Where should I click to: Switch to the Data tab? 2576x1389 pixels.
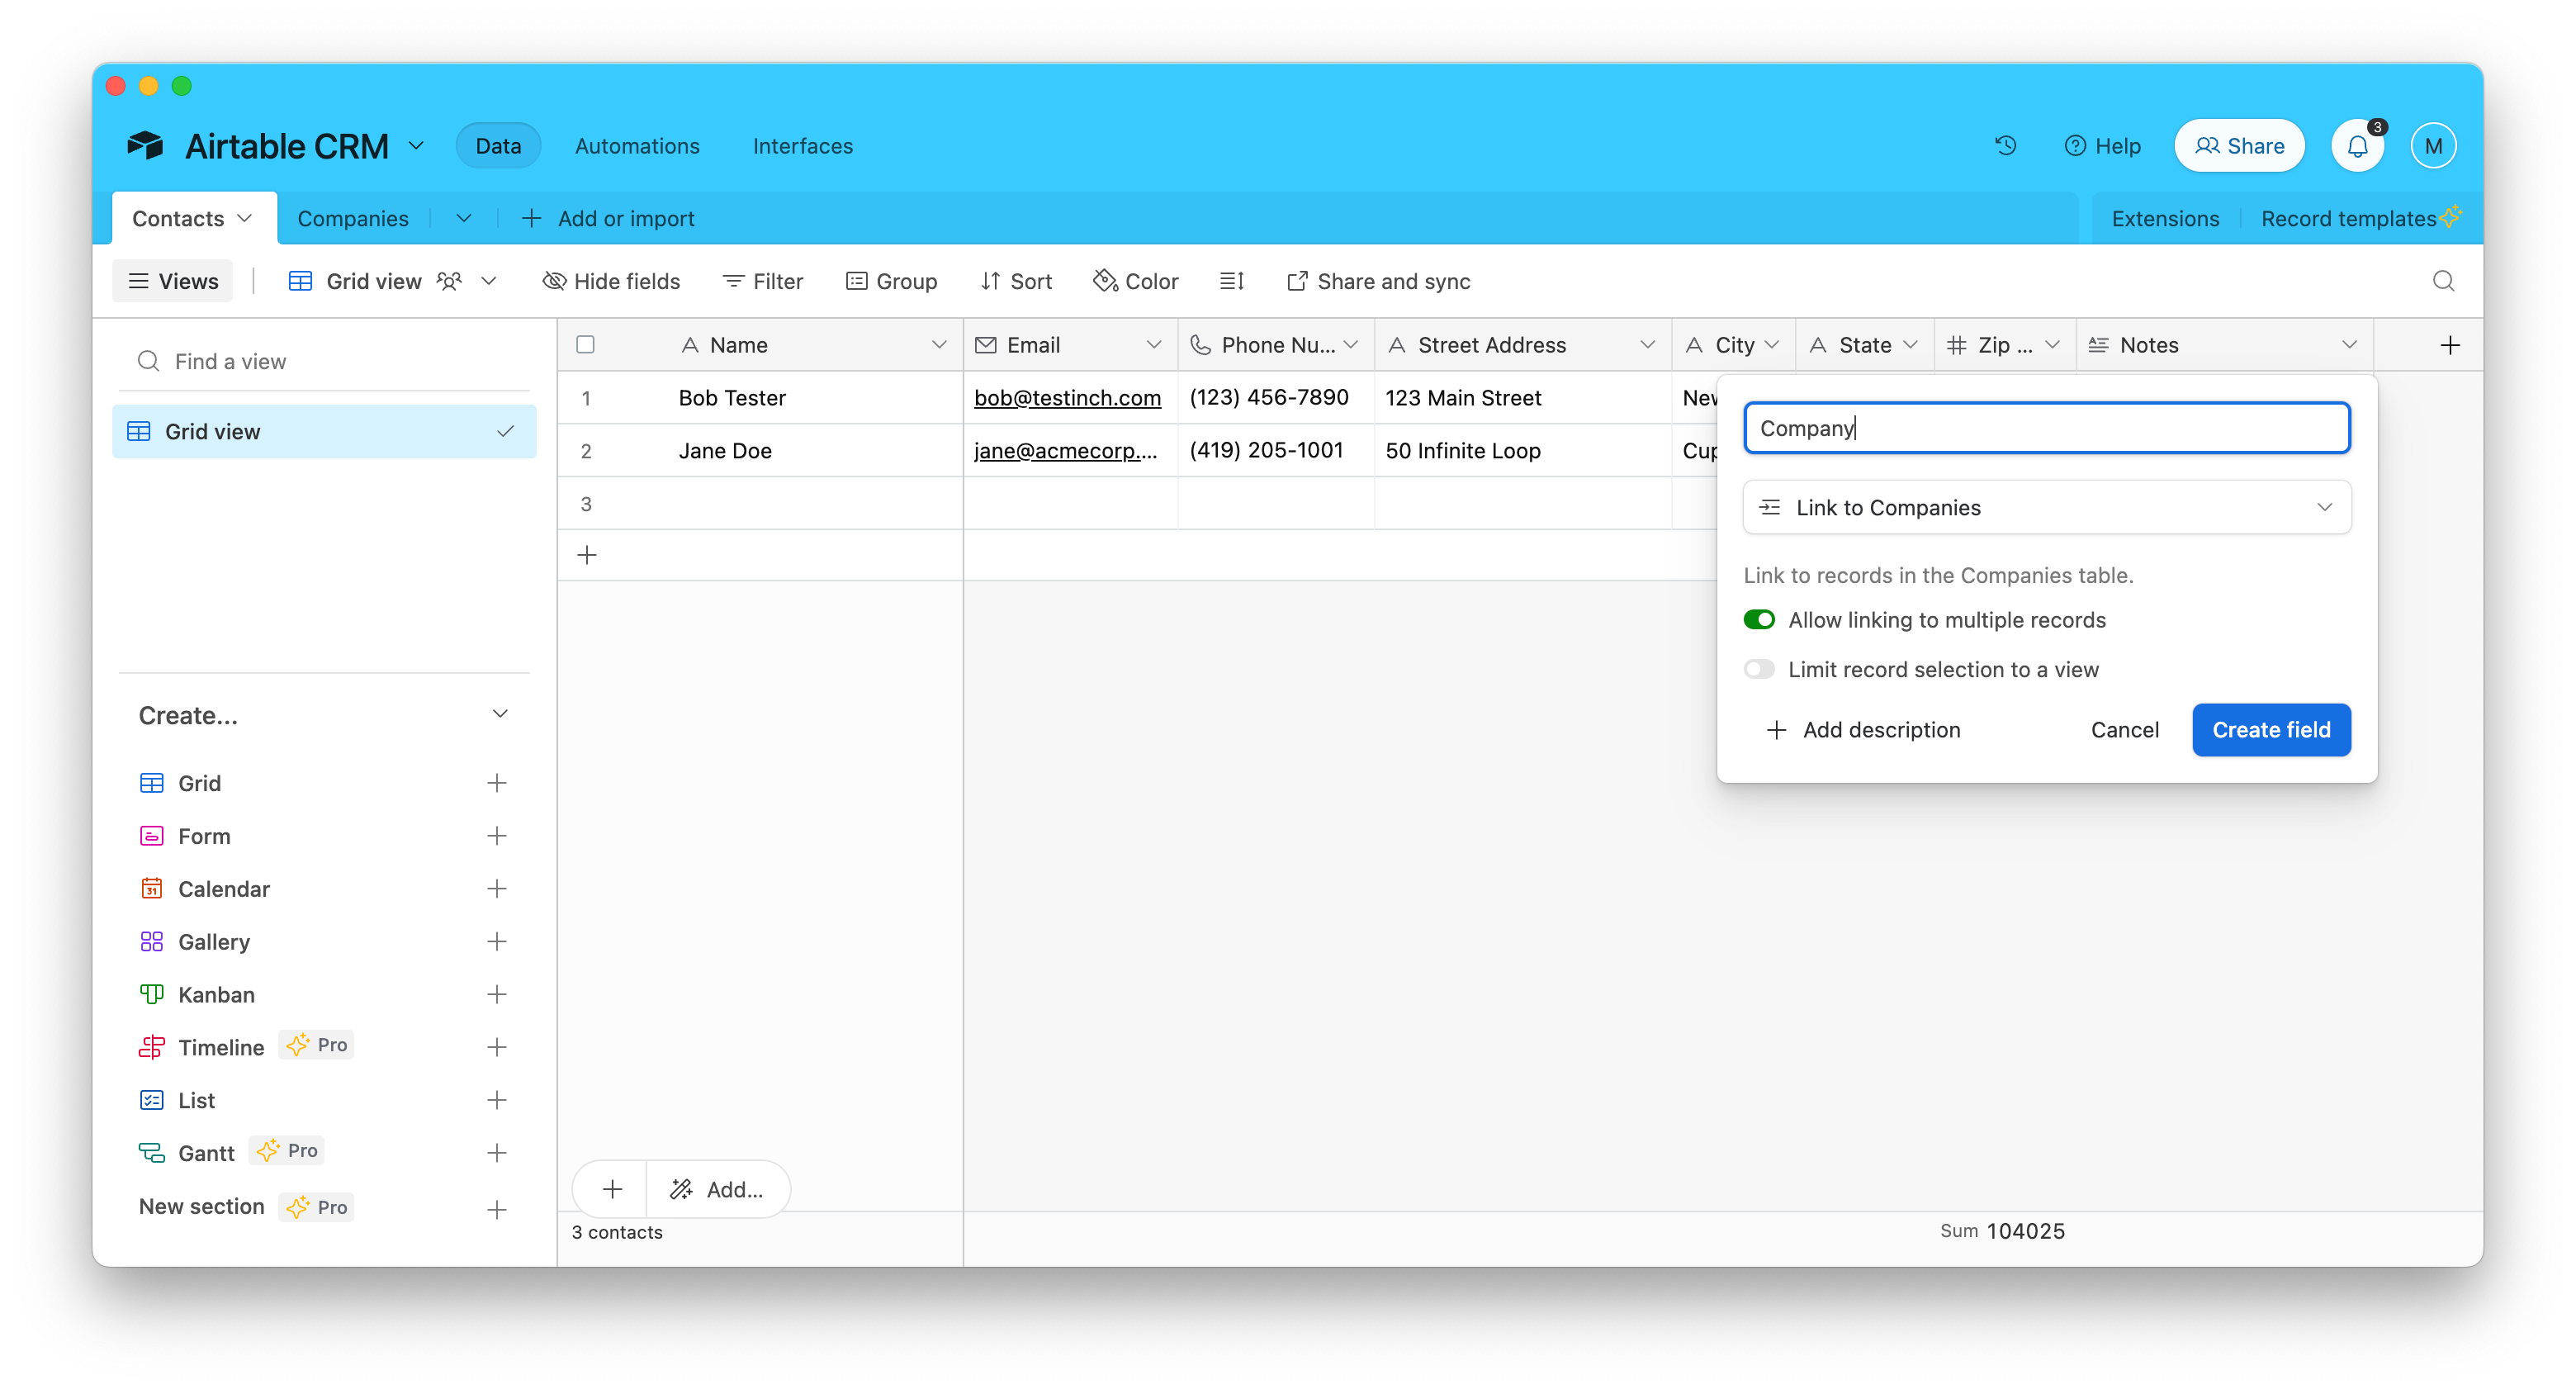pos(498,146)
